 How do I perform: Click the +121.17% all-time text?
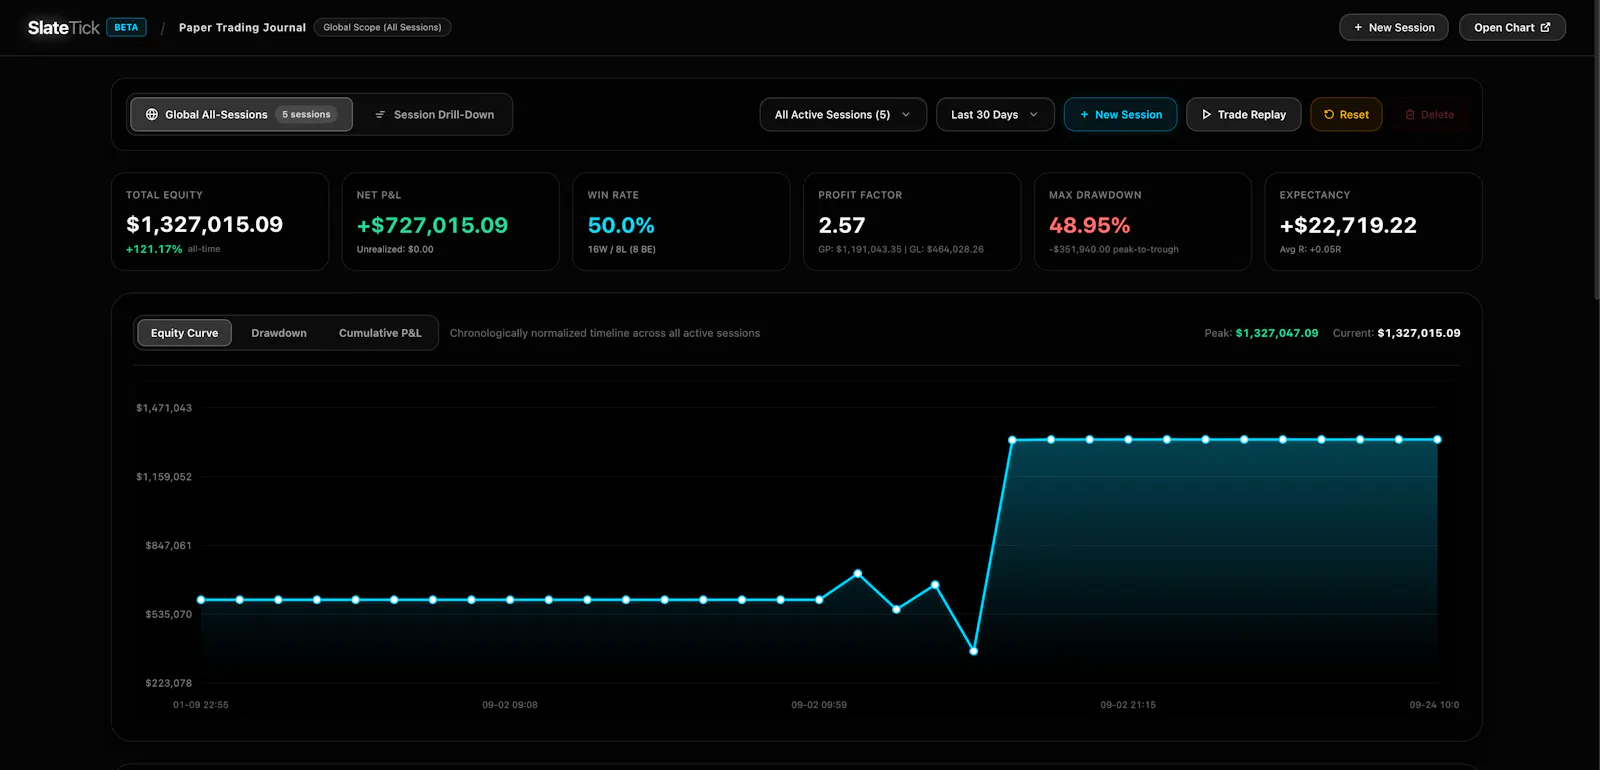[x=173, y=249]
